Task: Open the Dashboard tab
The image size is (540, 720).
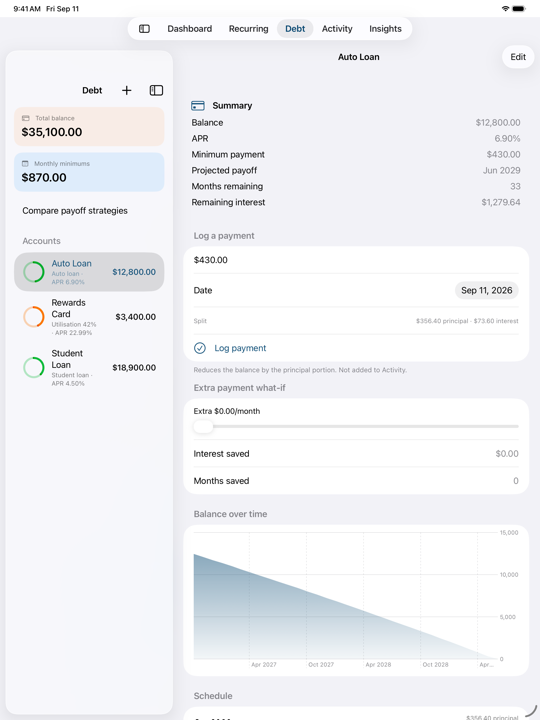Action: pyautogui.click(x=190, y=28)
